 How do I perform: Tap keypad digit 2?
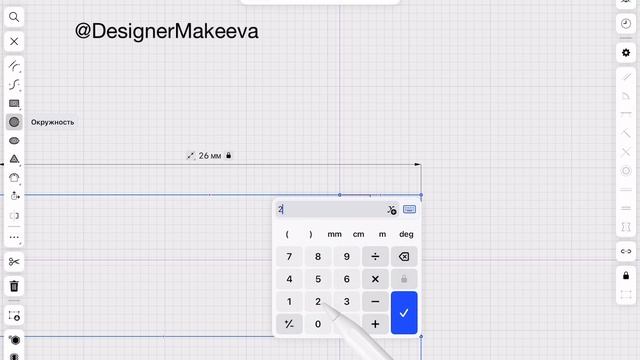[318, 302]
